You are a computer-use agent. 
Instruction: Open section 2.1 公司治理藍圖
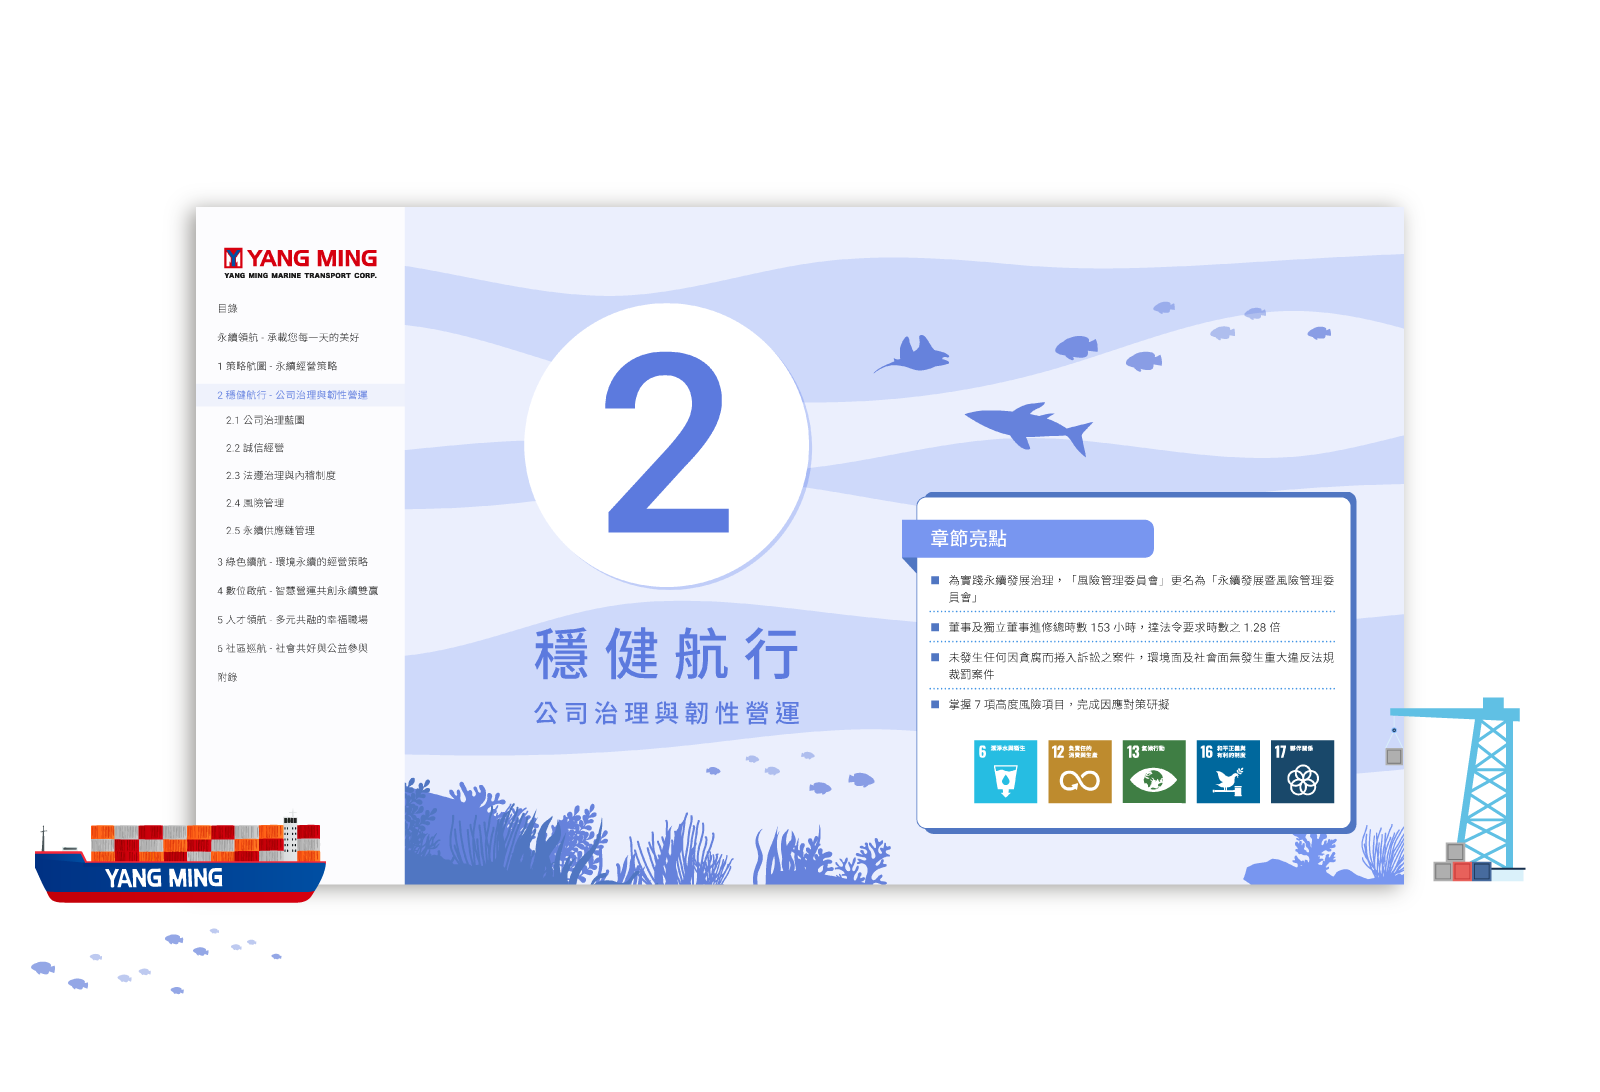265,420
